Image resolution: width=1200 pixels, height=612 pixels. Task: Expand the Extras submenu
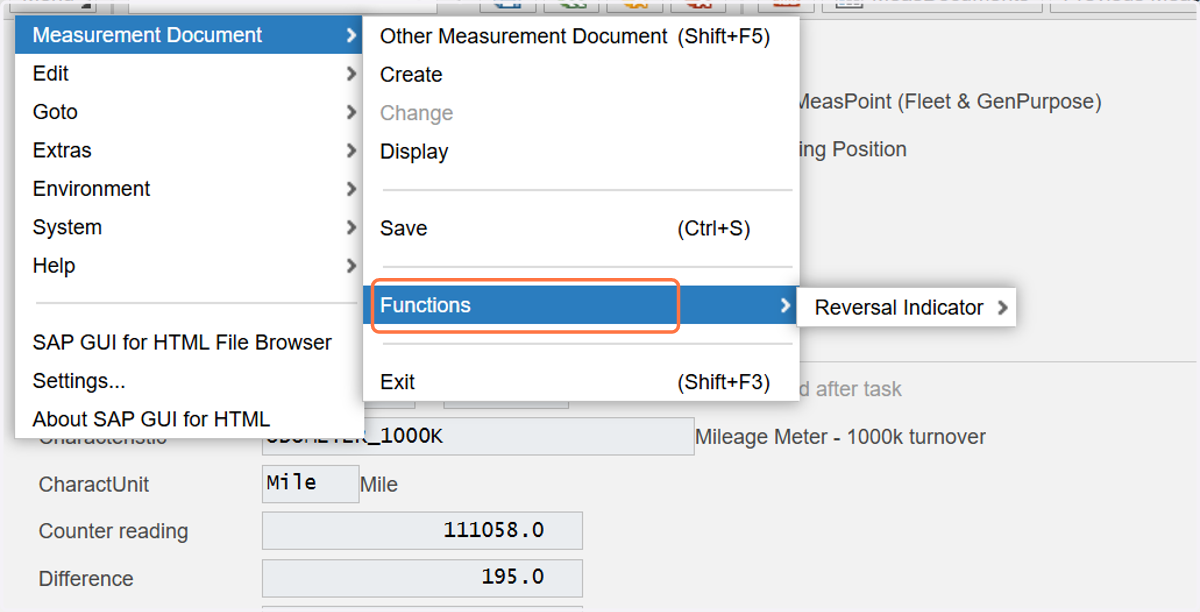click(x=189, y=150)
